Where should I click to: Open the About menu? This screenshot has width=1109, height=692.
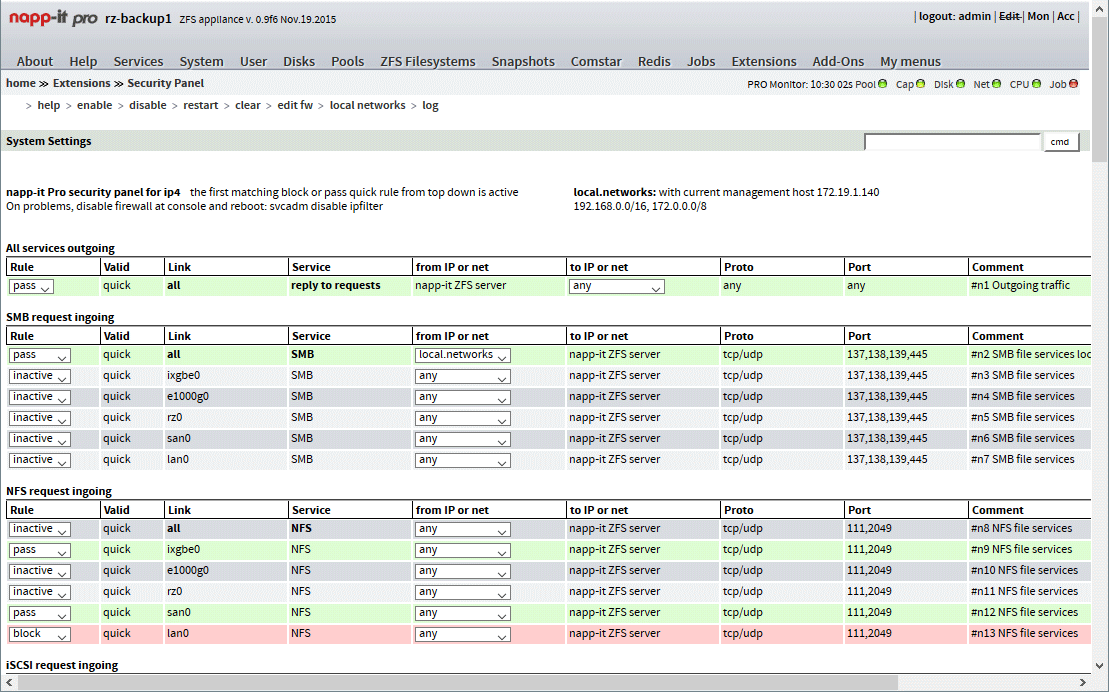point(35,62)
